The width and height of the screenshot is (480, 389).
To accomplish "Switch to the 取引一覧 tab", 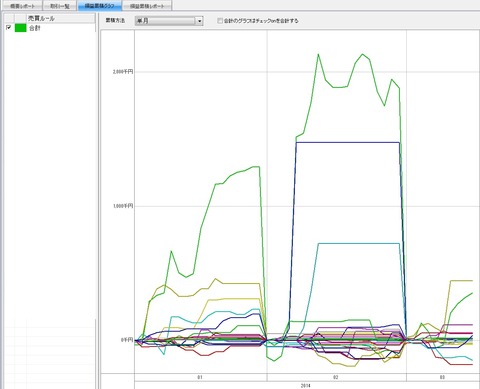I will click(60, 6).
